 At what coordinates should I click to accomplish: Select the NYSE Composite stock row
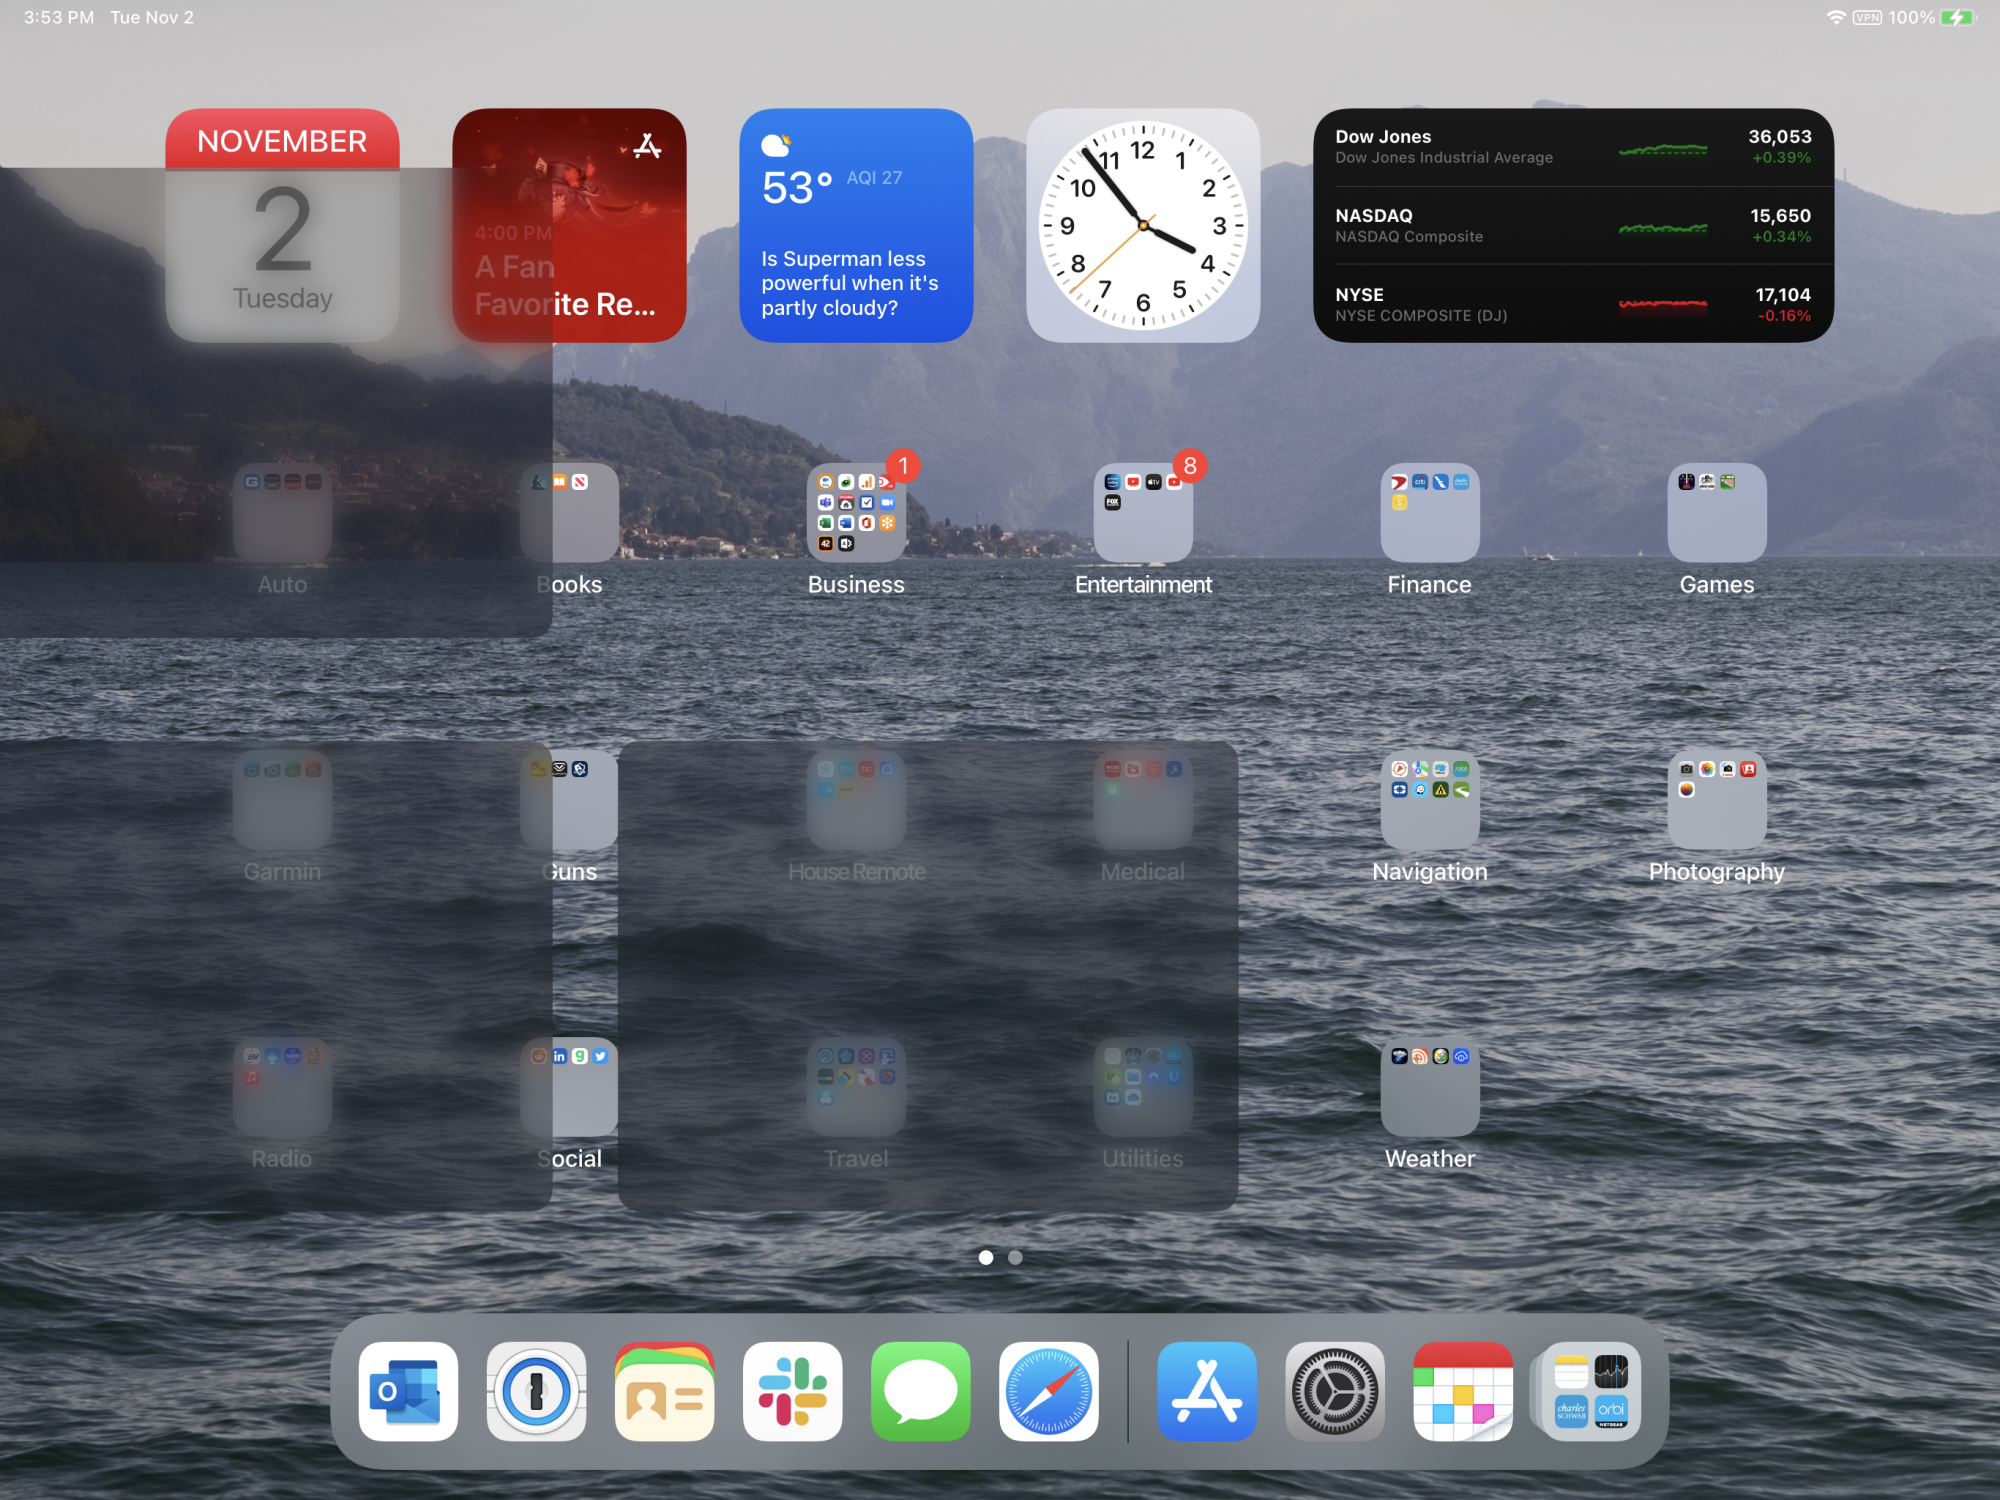[1573, 305]
